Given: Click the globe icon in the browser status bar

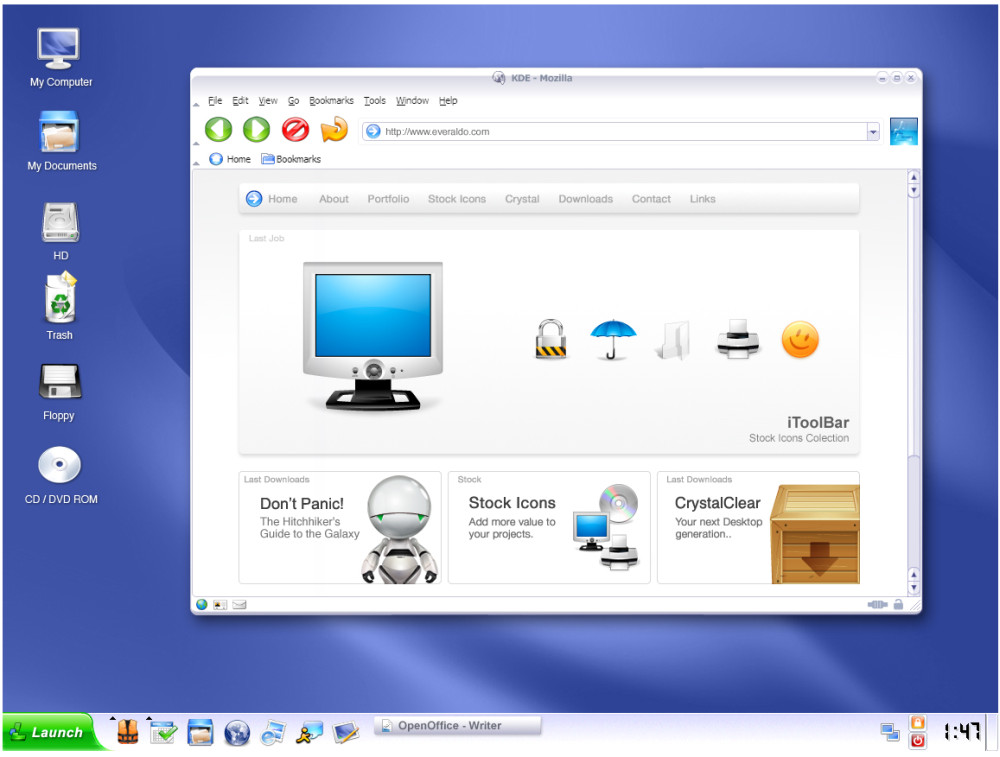Looking at the screenshot, I should pyautogui.click(x=202, y=605).
